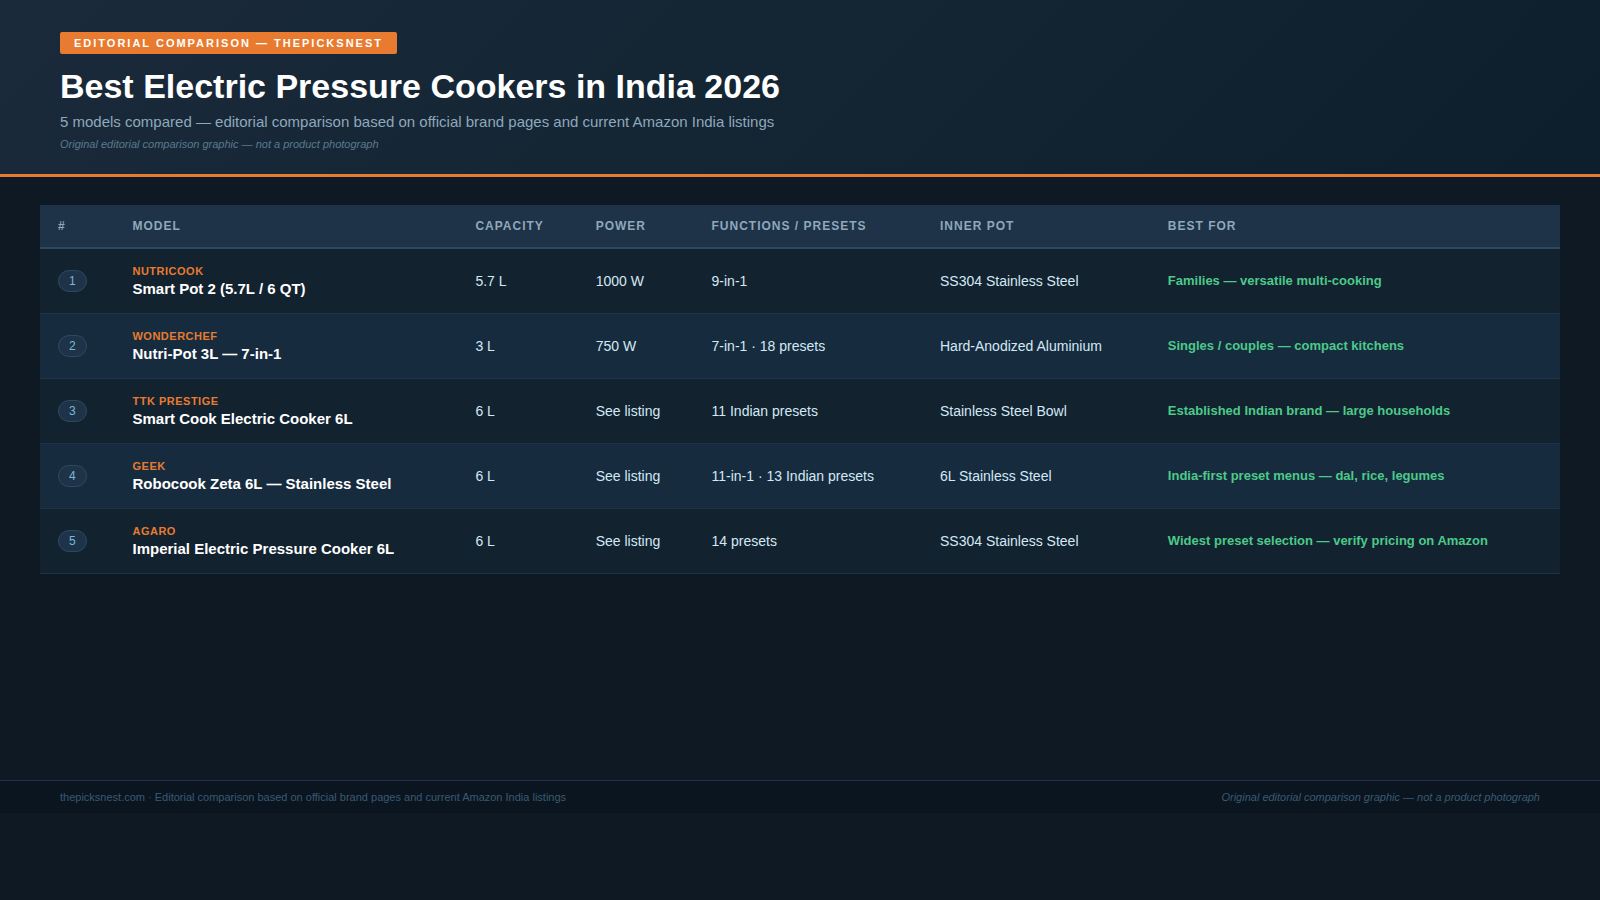
Task: Select the GEEK brand label
Action: click(149, 466)
